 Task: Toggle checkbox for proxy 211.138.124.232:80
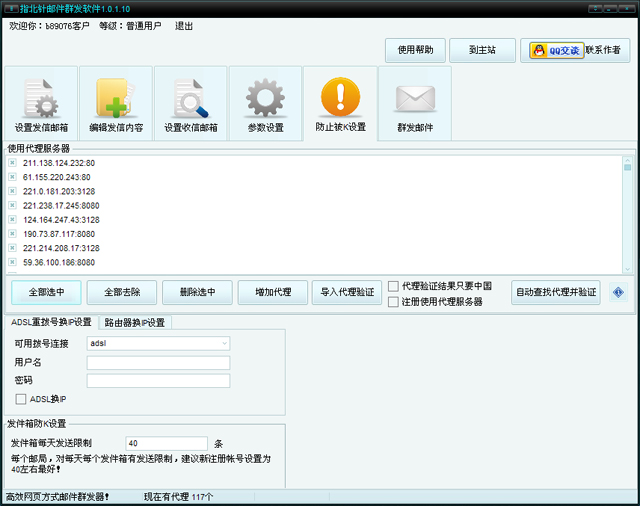12,163
